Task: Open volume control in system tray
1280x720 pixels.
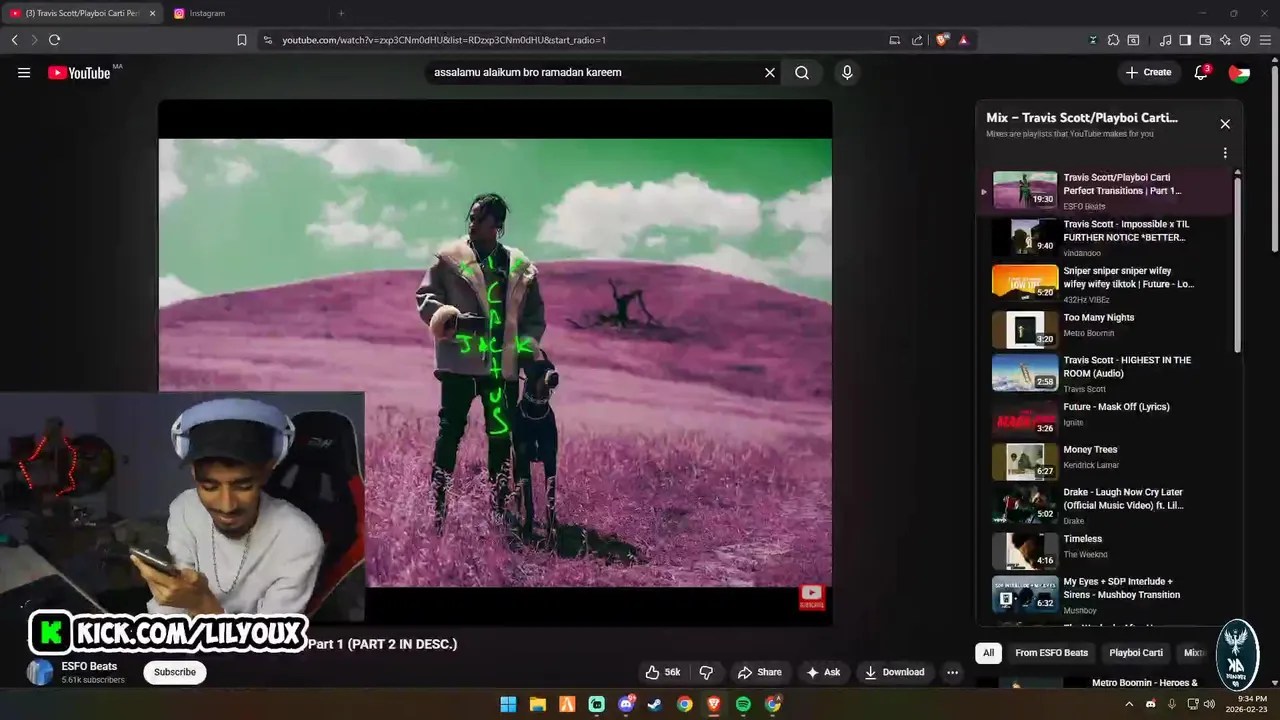Action: 1209,704
